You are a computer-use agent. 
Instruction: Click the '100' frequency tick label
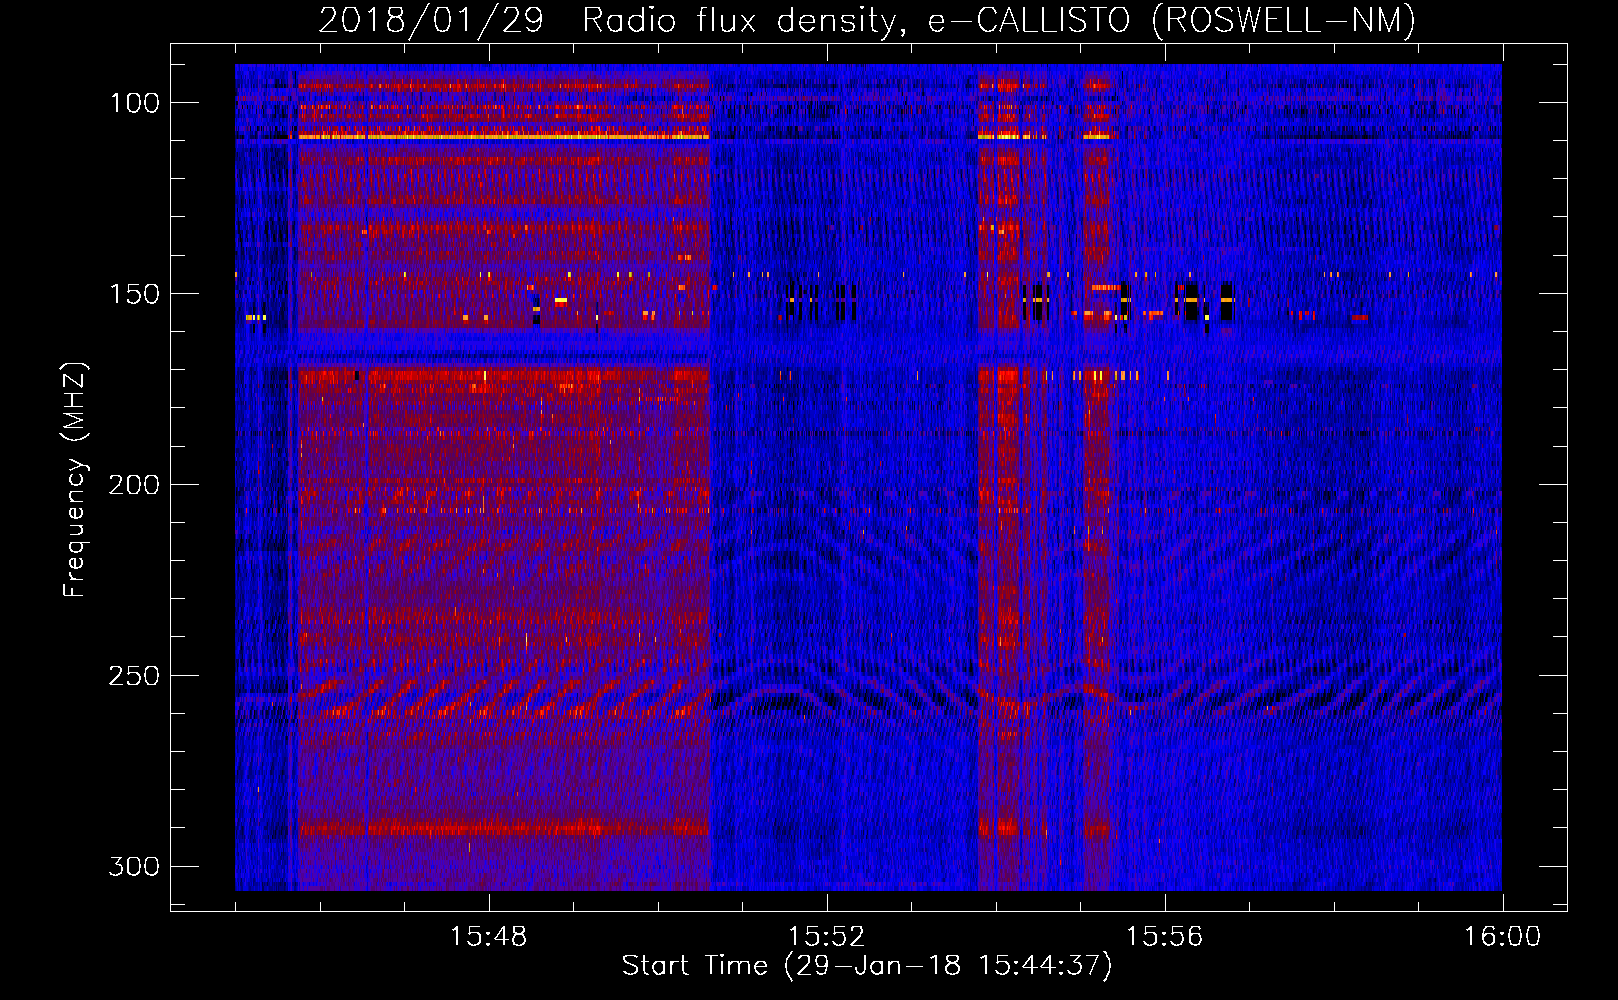pyautogui.click(x=134, y=103)
